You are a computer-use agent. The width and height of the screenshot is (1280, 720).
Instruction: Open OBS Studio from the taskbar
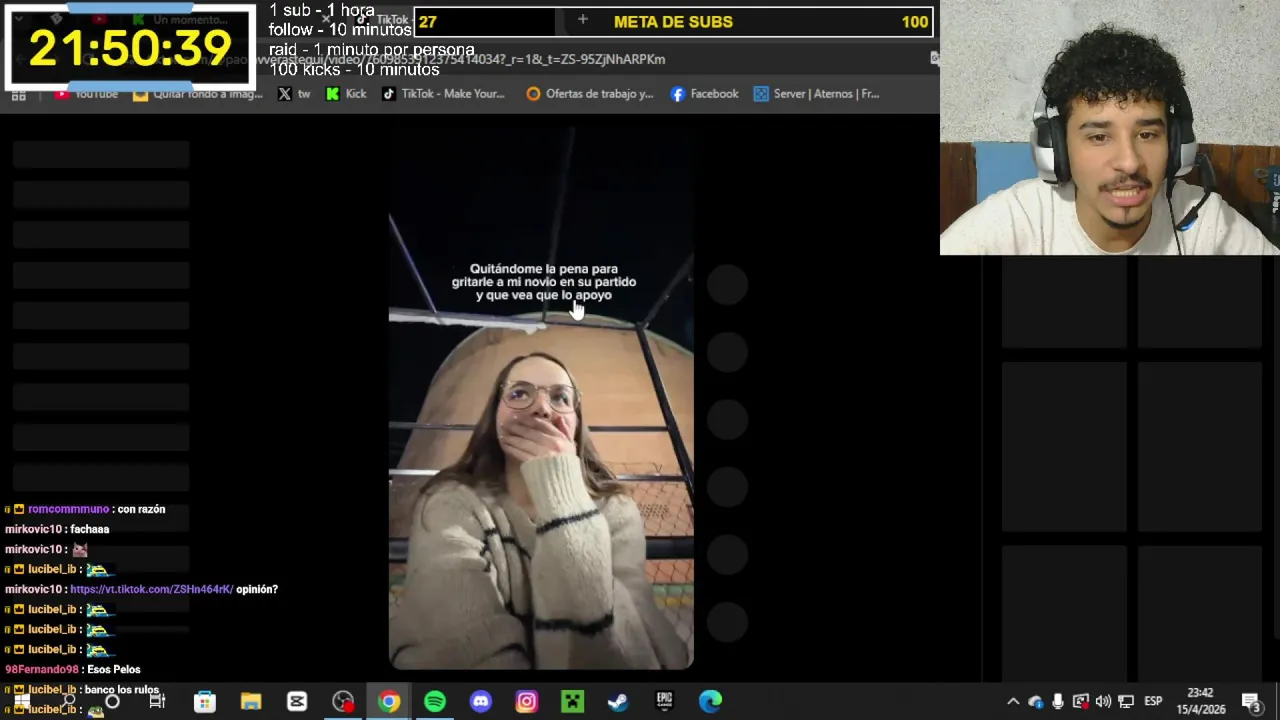click(x=343, y=701)
